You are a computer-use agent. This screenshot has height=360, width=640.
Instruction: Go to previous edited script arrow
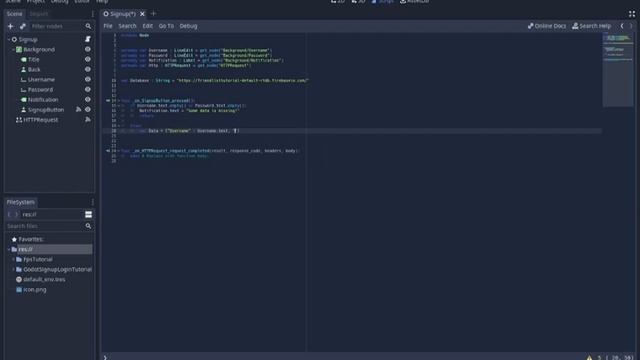click(622, 26)
